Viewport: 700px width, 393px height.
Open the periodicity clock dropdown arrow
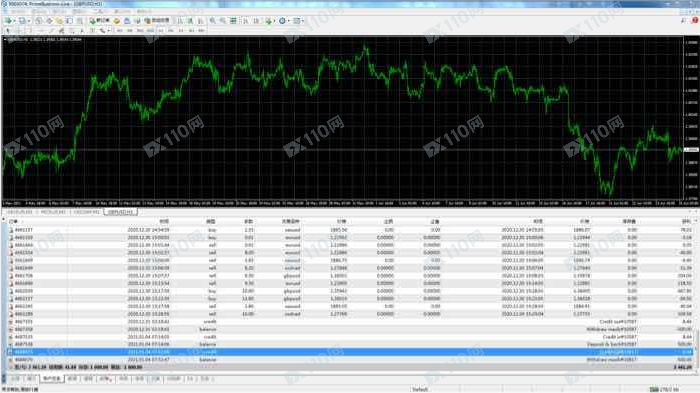[289, 21]
